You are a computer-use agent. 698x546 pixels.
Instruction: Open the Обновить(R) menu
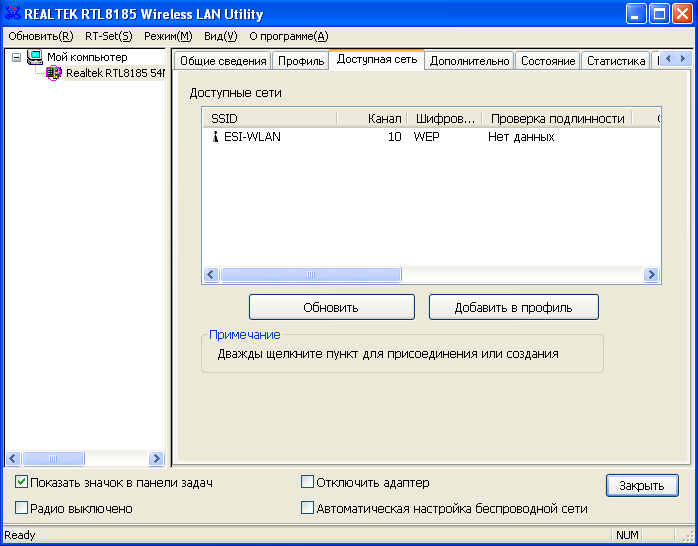click(41, 36)
